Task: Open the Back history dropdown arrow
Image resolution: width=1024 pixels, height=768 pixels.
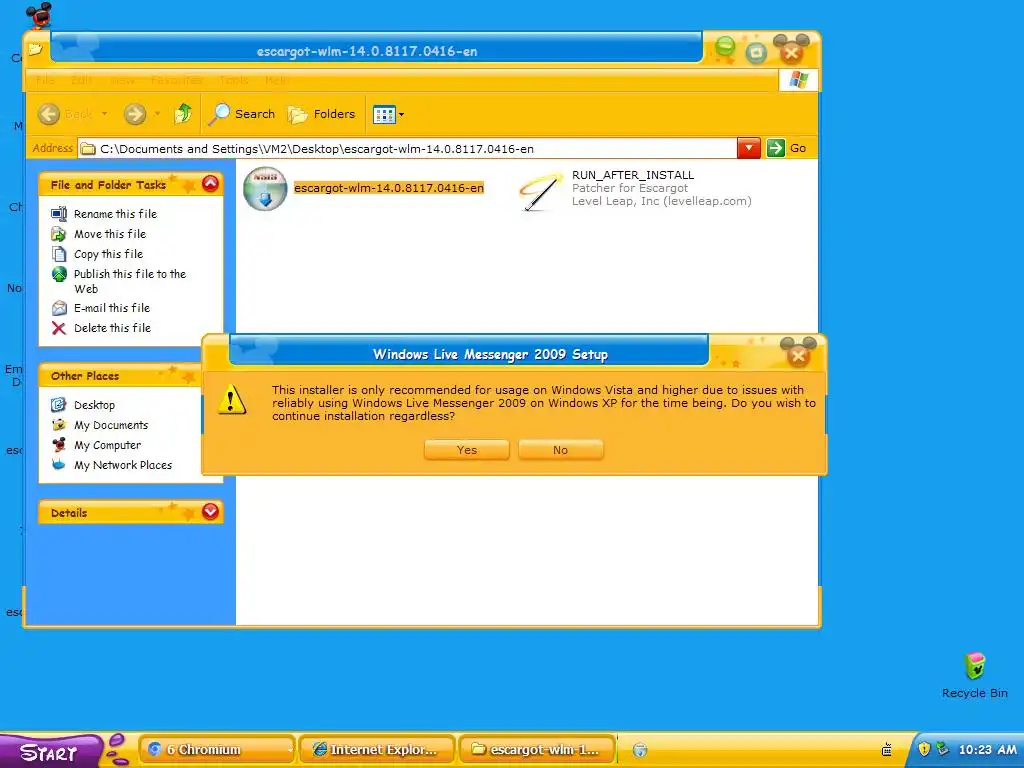Action: tap(104, 114)
